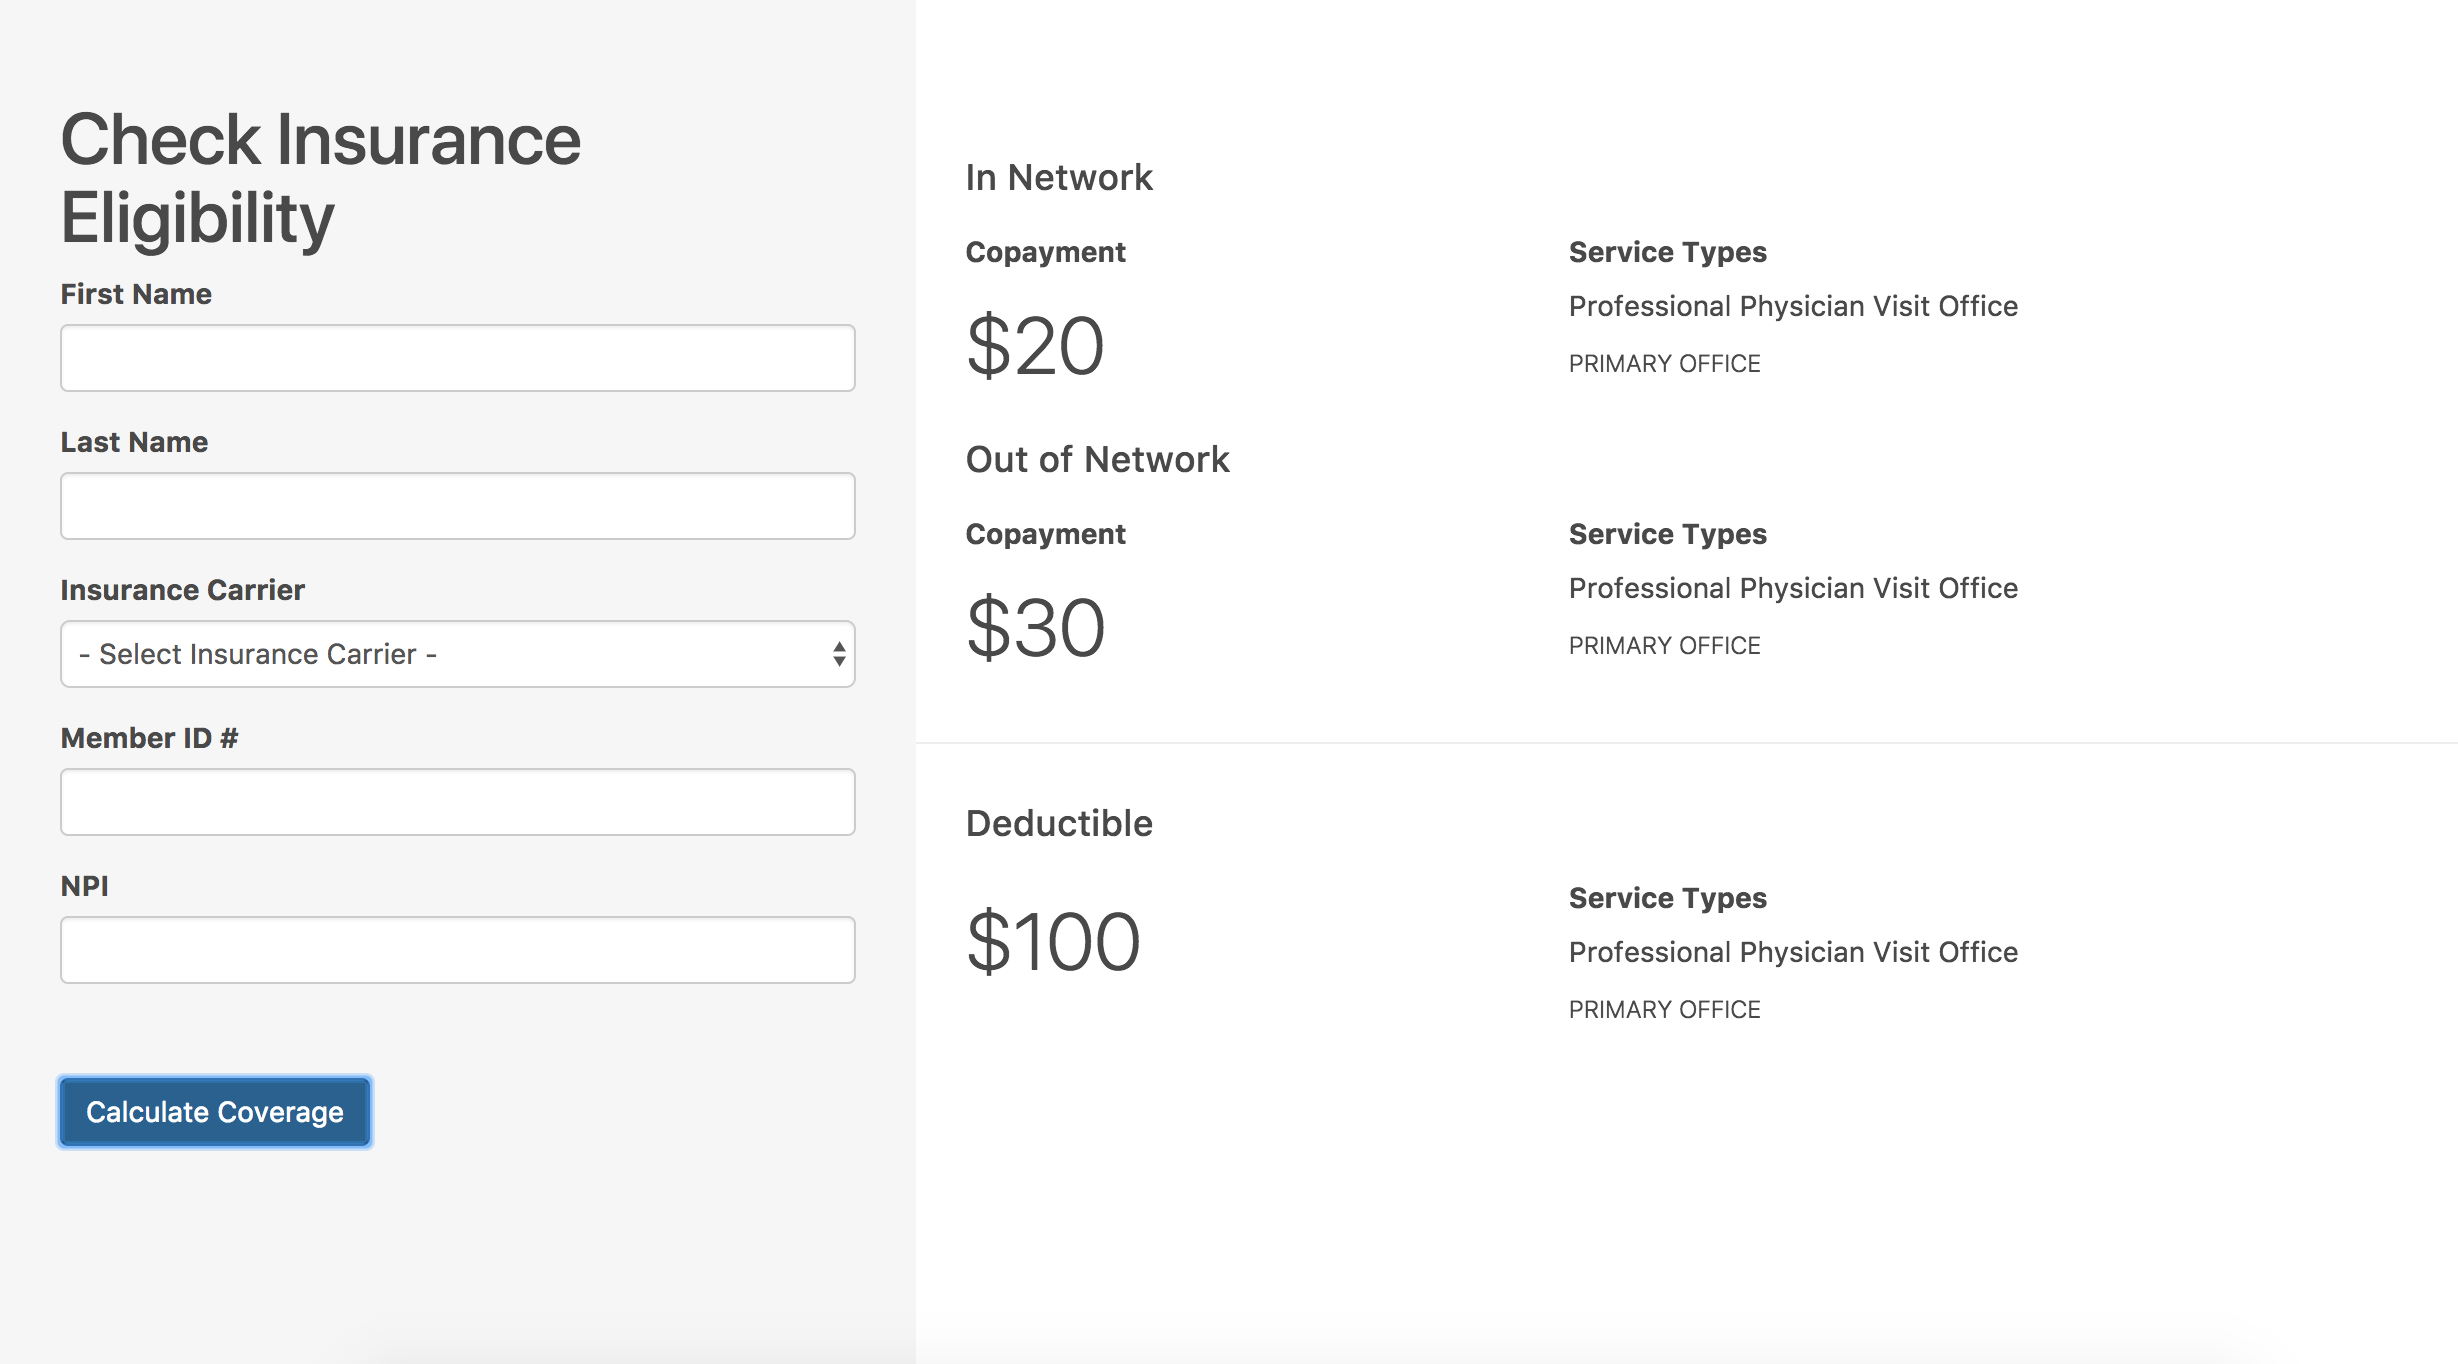Click the Member ID # label

(x=149, y=738)
